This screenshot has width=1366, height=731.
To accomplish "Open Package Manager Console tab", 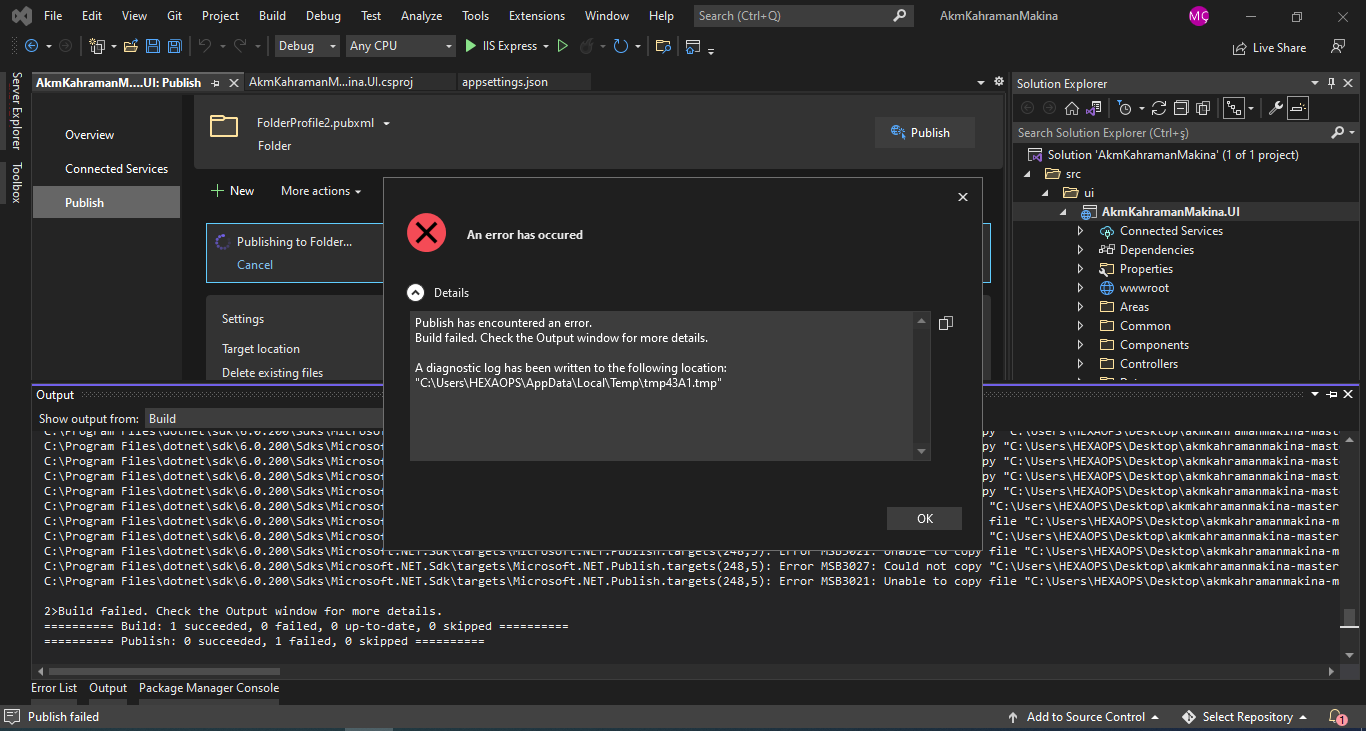I will click(x=209, y=688).
